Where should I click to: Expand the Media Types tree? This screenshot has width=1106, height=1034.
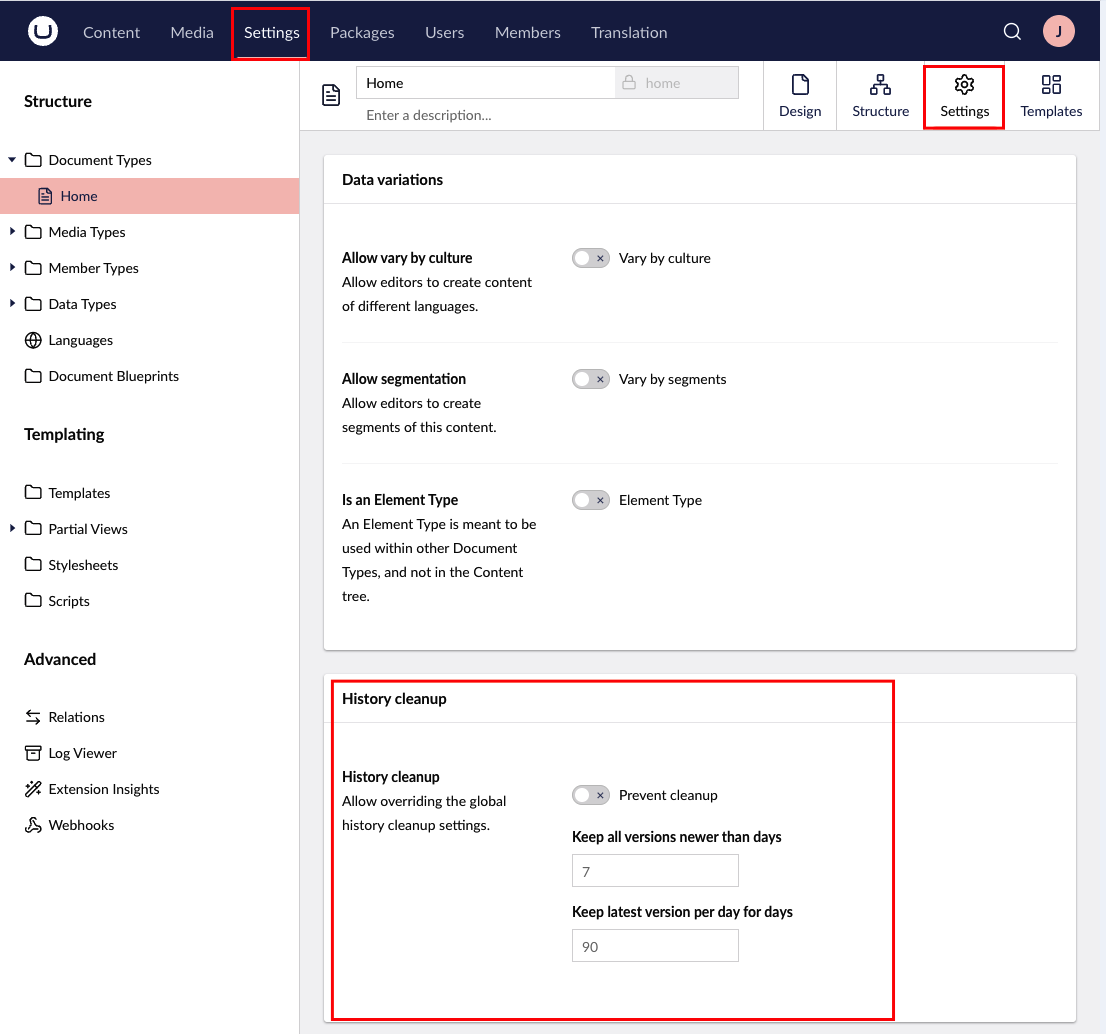[x=12, y=232]
